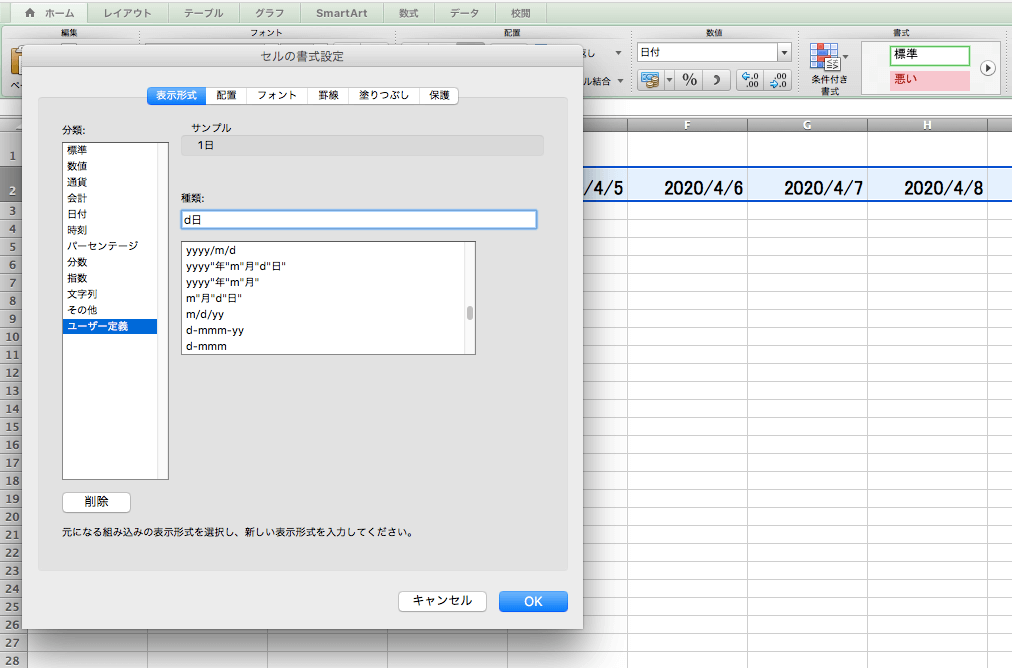Switch to the 配置 dialog tab

tap(227, 96)
